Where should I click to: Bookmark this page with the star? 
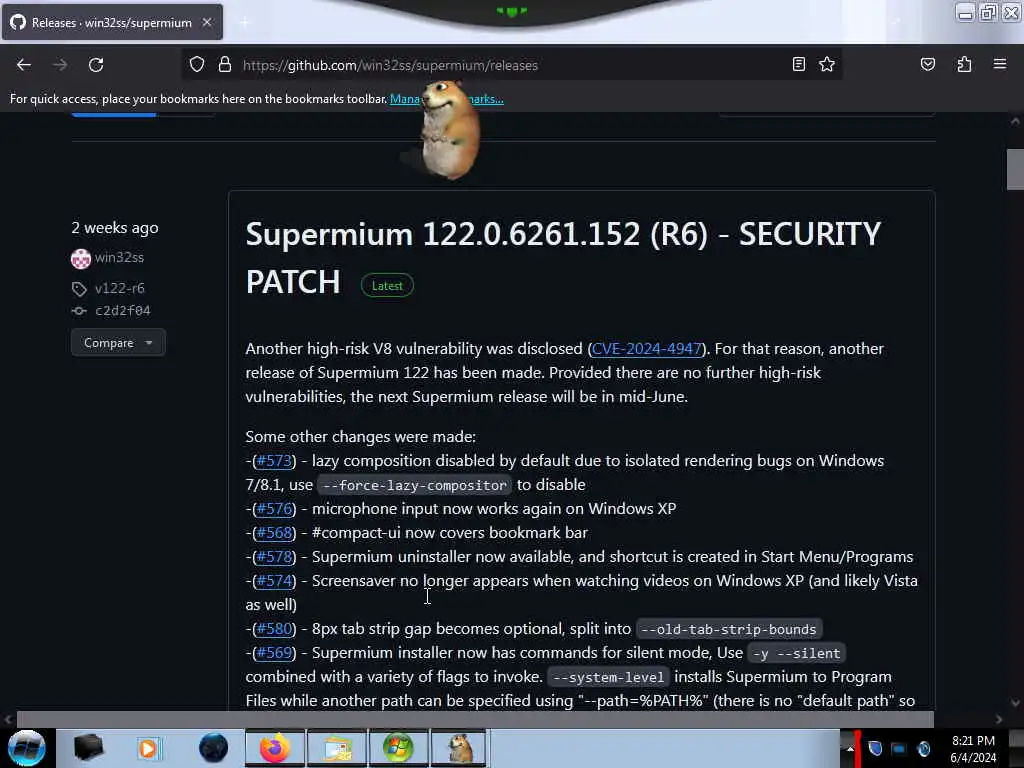point(827,64)
